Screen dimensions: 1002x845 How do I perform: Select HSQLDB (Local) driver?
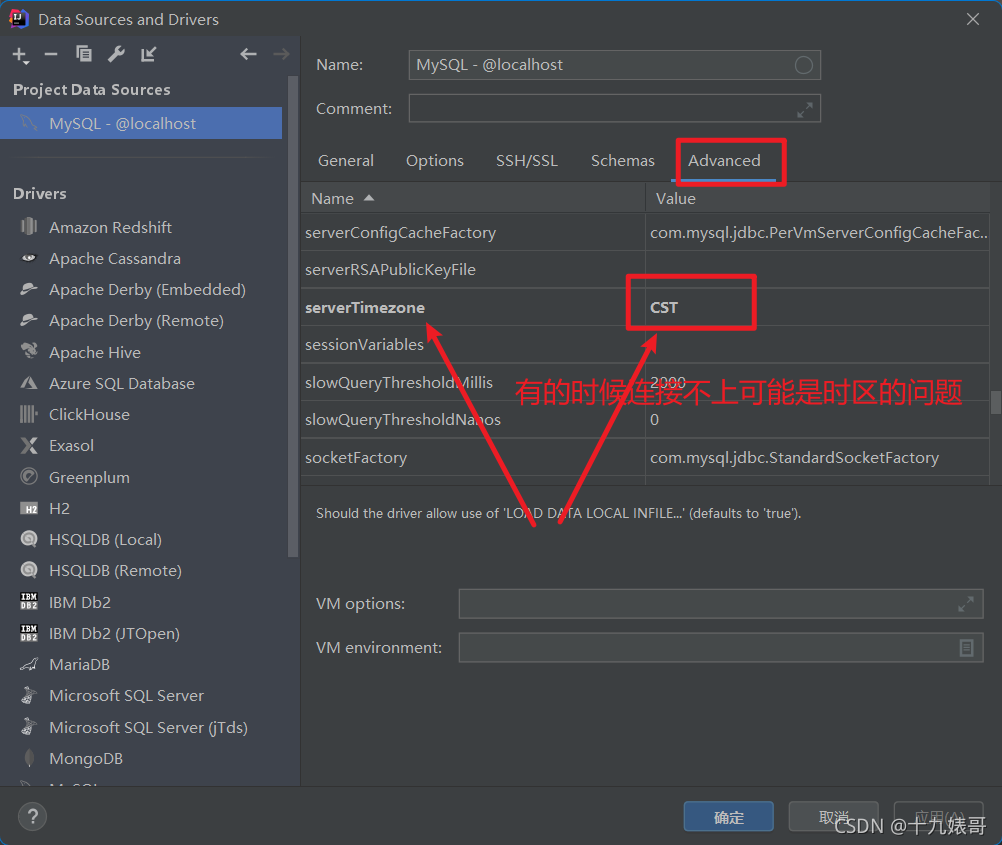coord(105,540)
